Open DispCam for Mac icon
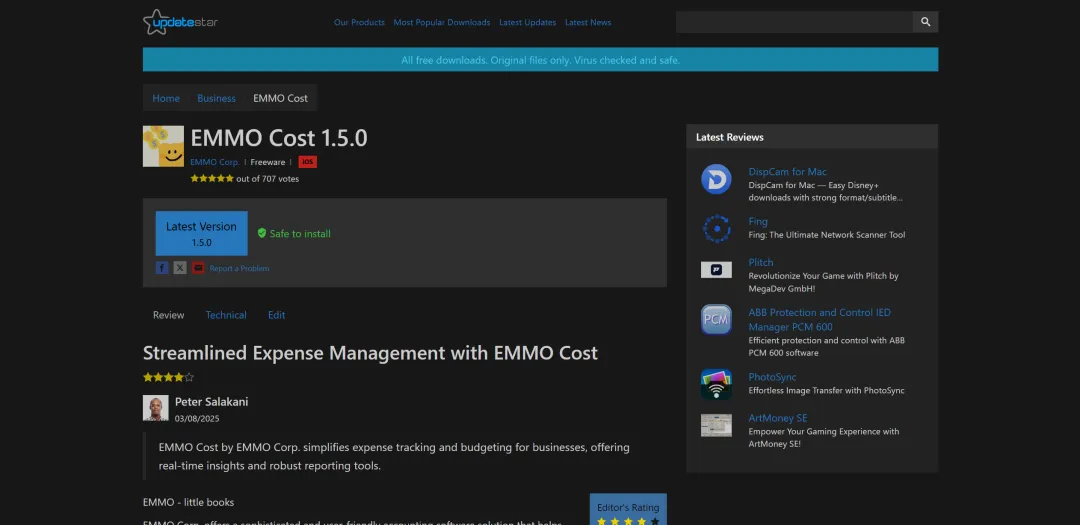Viewport: 1080px width, 525px height. click(716, 179)
